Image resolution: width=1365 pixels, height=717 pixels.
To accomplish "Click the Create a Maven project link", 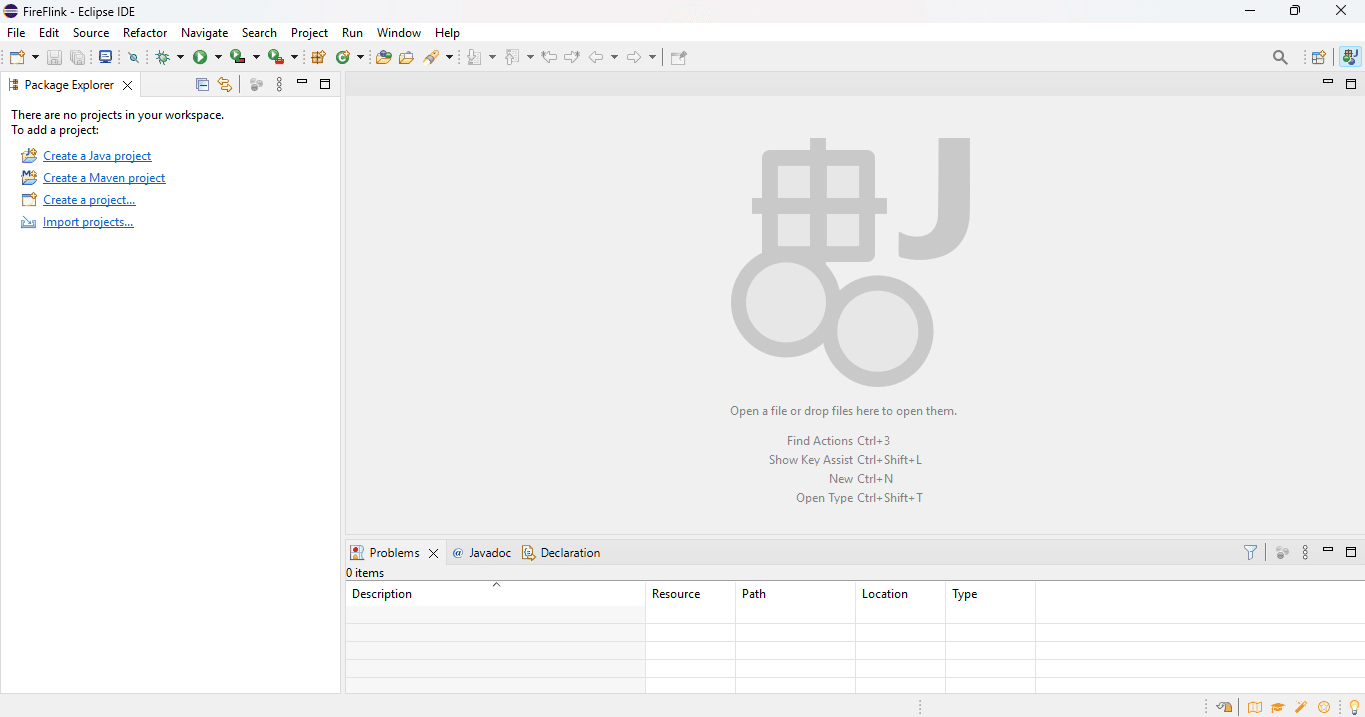I will point(104,178).
